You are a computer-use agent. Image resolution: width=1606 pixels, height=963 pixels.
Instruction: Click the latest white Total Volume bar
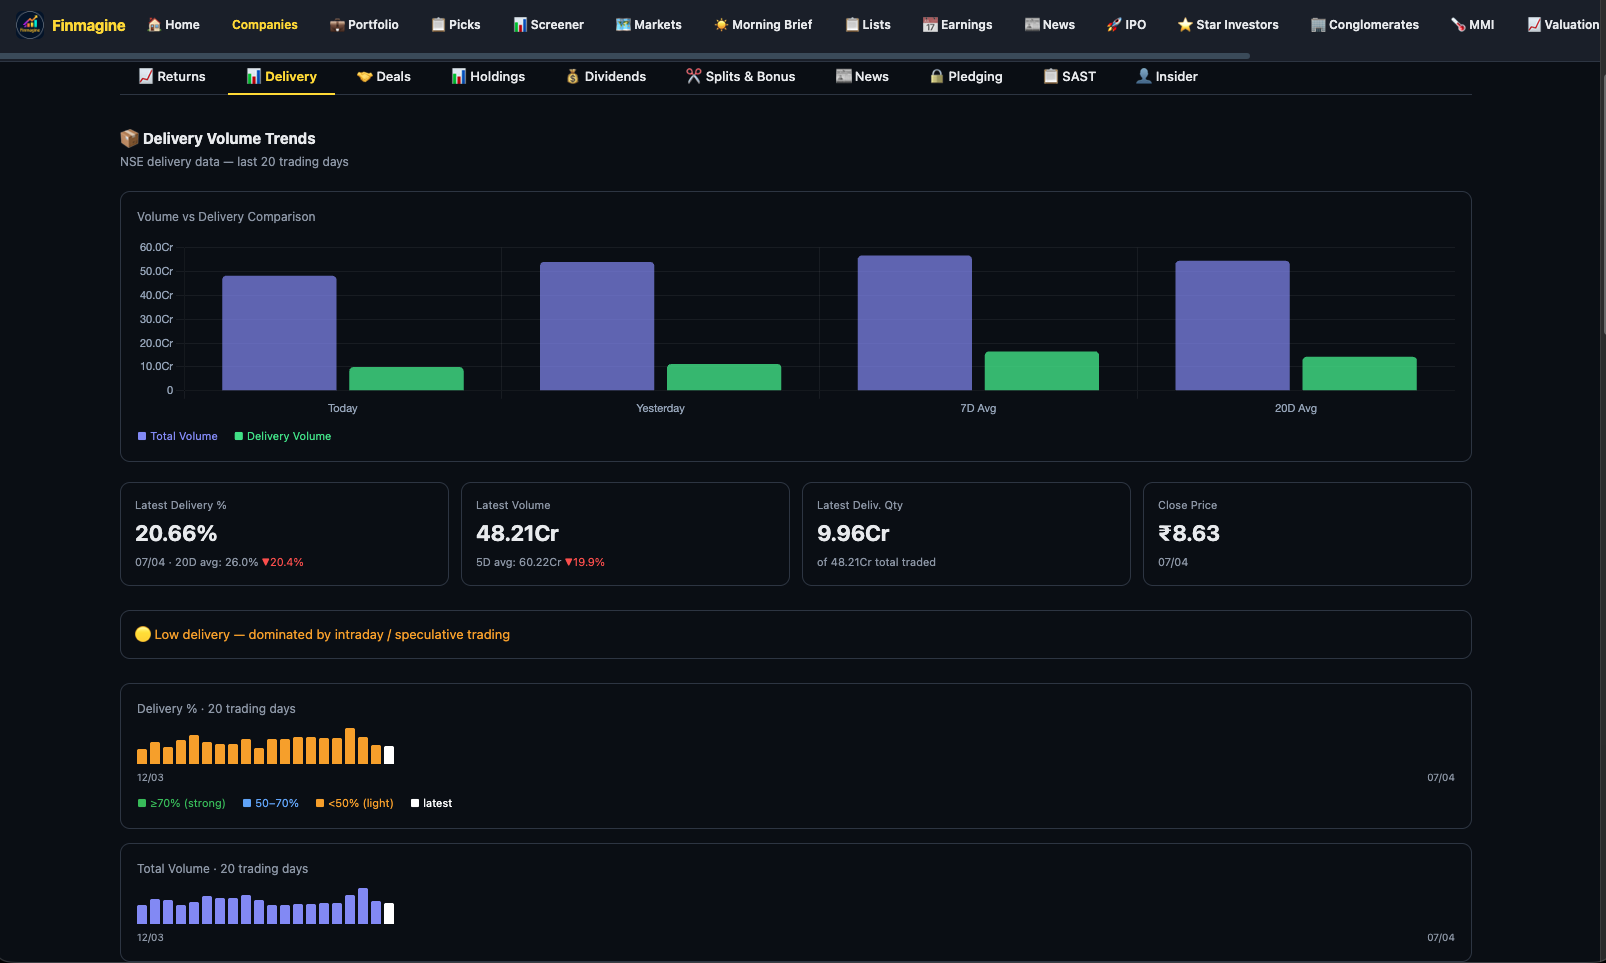[389, 913]
